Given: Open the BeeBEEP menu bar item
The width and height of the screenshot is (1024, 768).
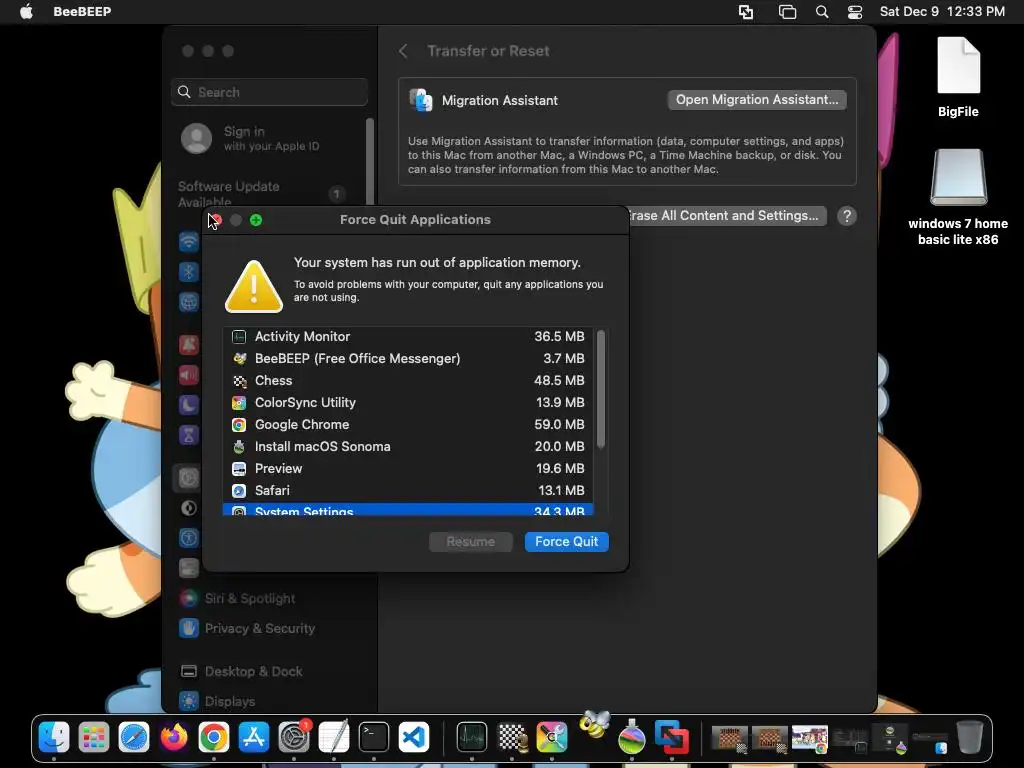Looking at the screenshot, I should pyautogui.click(x=82, y=11).
